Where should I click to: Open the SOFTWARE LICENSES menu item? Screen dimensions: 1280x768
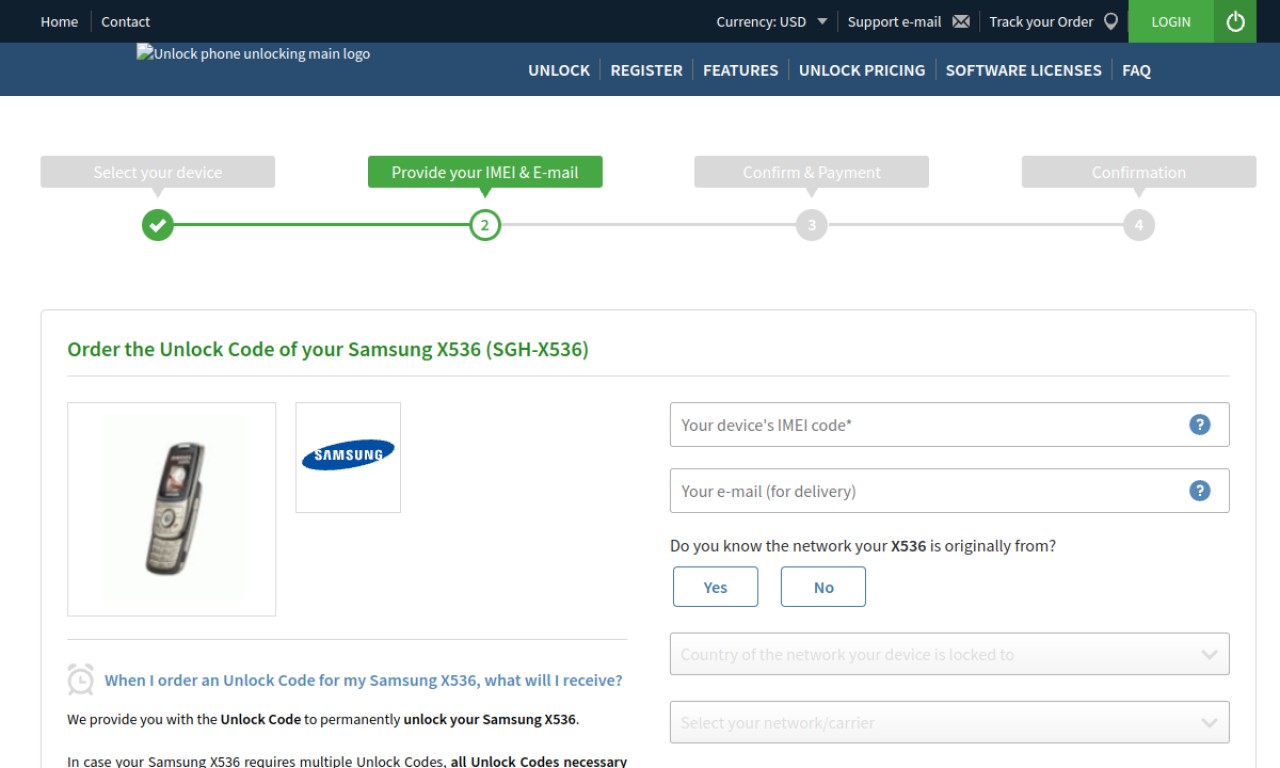(x=1024, y=70)
